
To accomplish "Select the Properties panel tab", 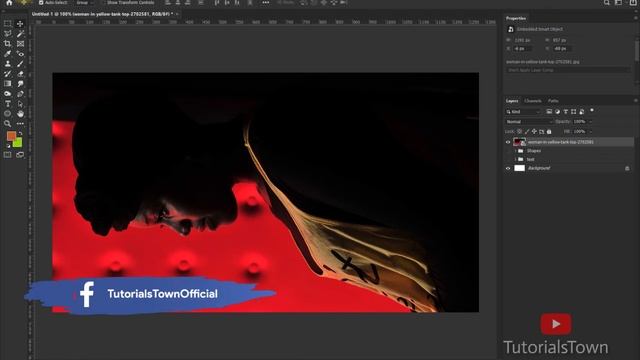I will [x=516, y=18].
